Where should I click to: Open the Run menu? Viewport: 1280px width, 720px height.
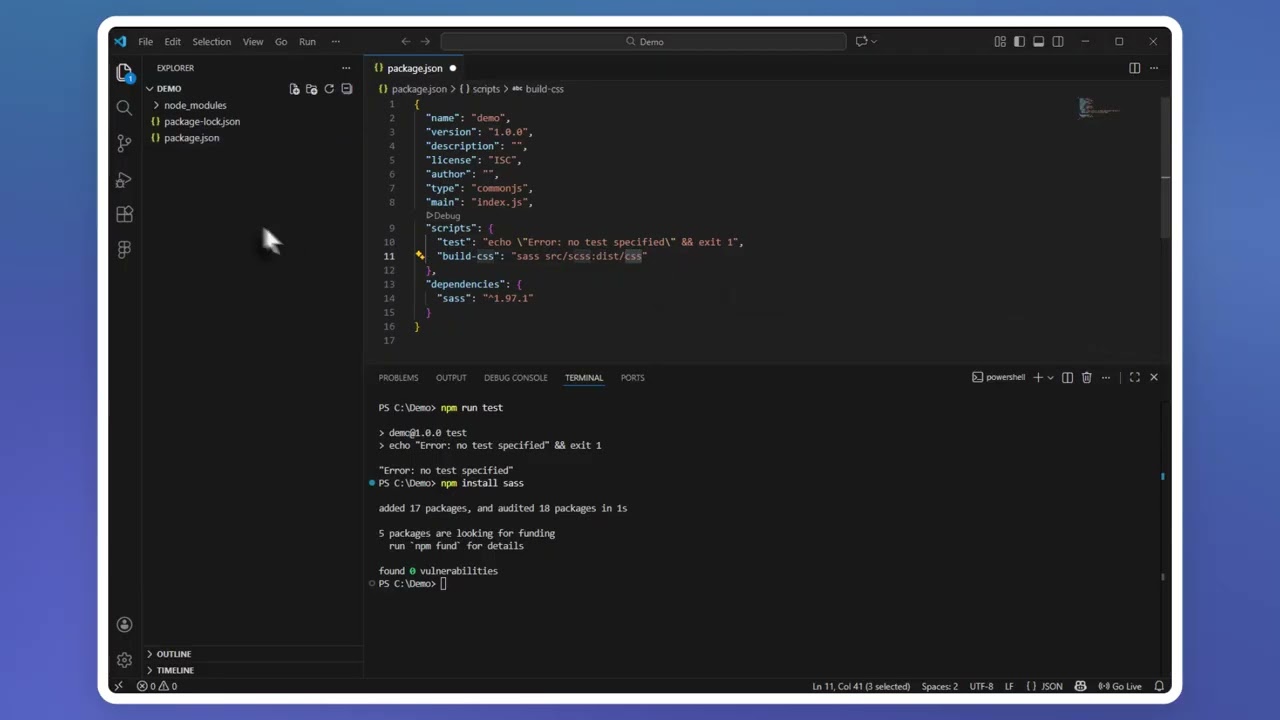pyautogui.click(x=307, y=41)
